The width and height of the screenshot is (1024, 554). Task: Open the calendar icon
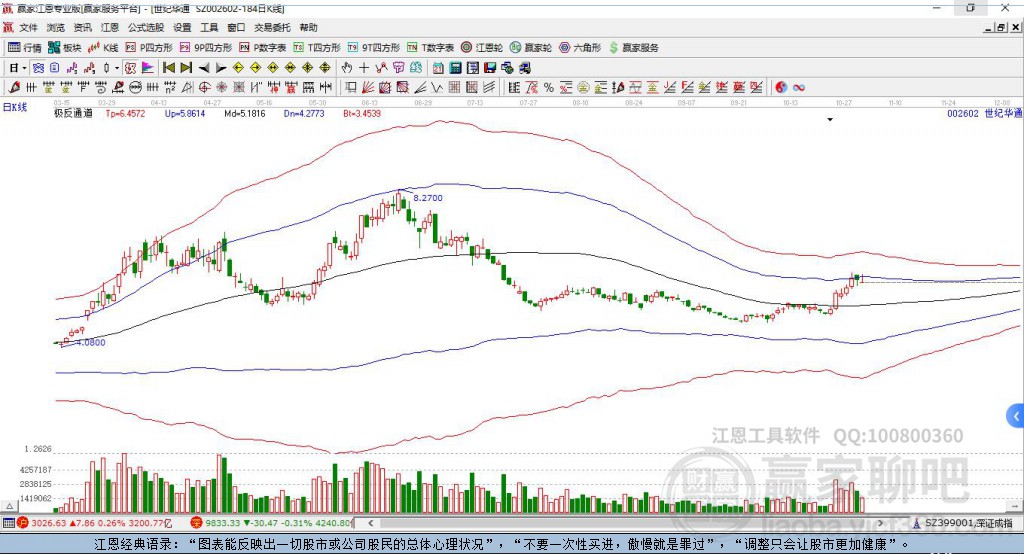click(x=438, y=68)
